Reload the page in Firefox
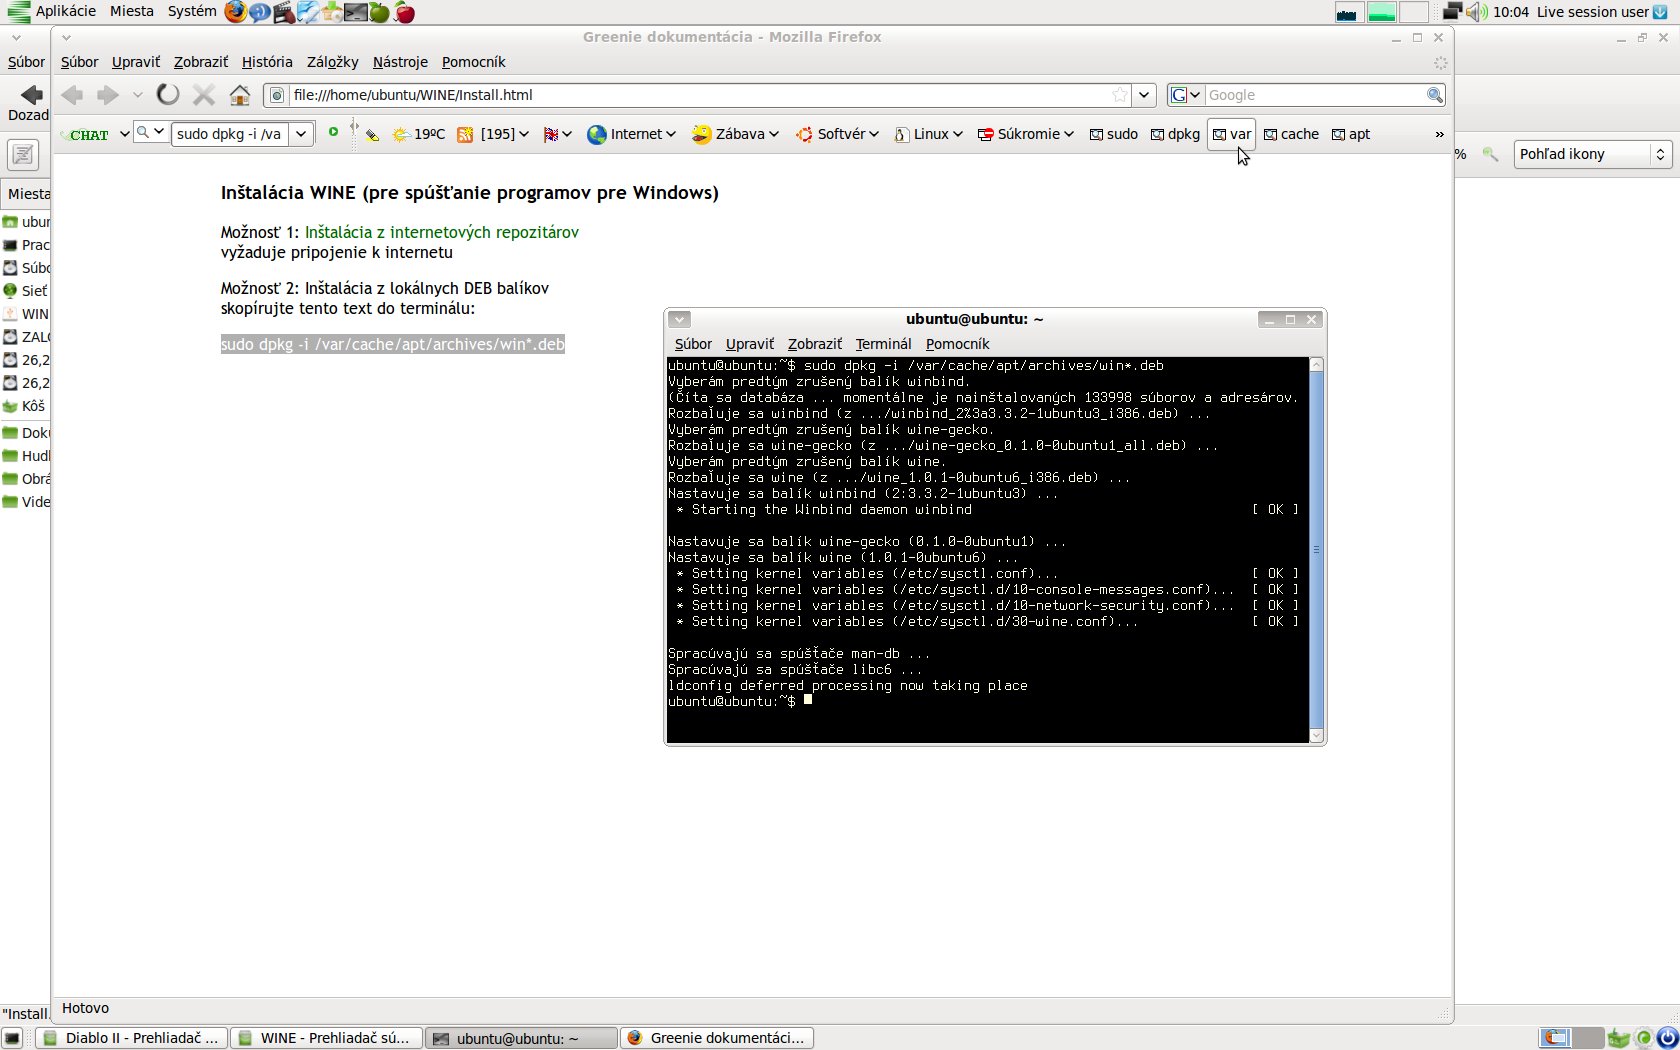The width and height of the screenshot is (1680, 1050). point(168,95)
